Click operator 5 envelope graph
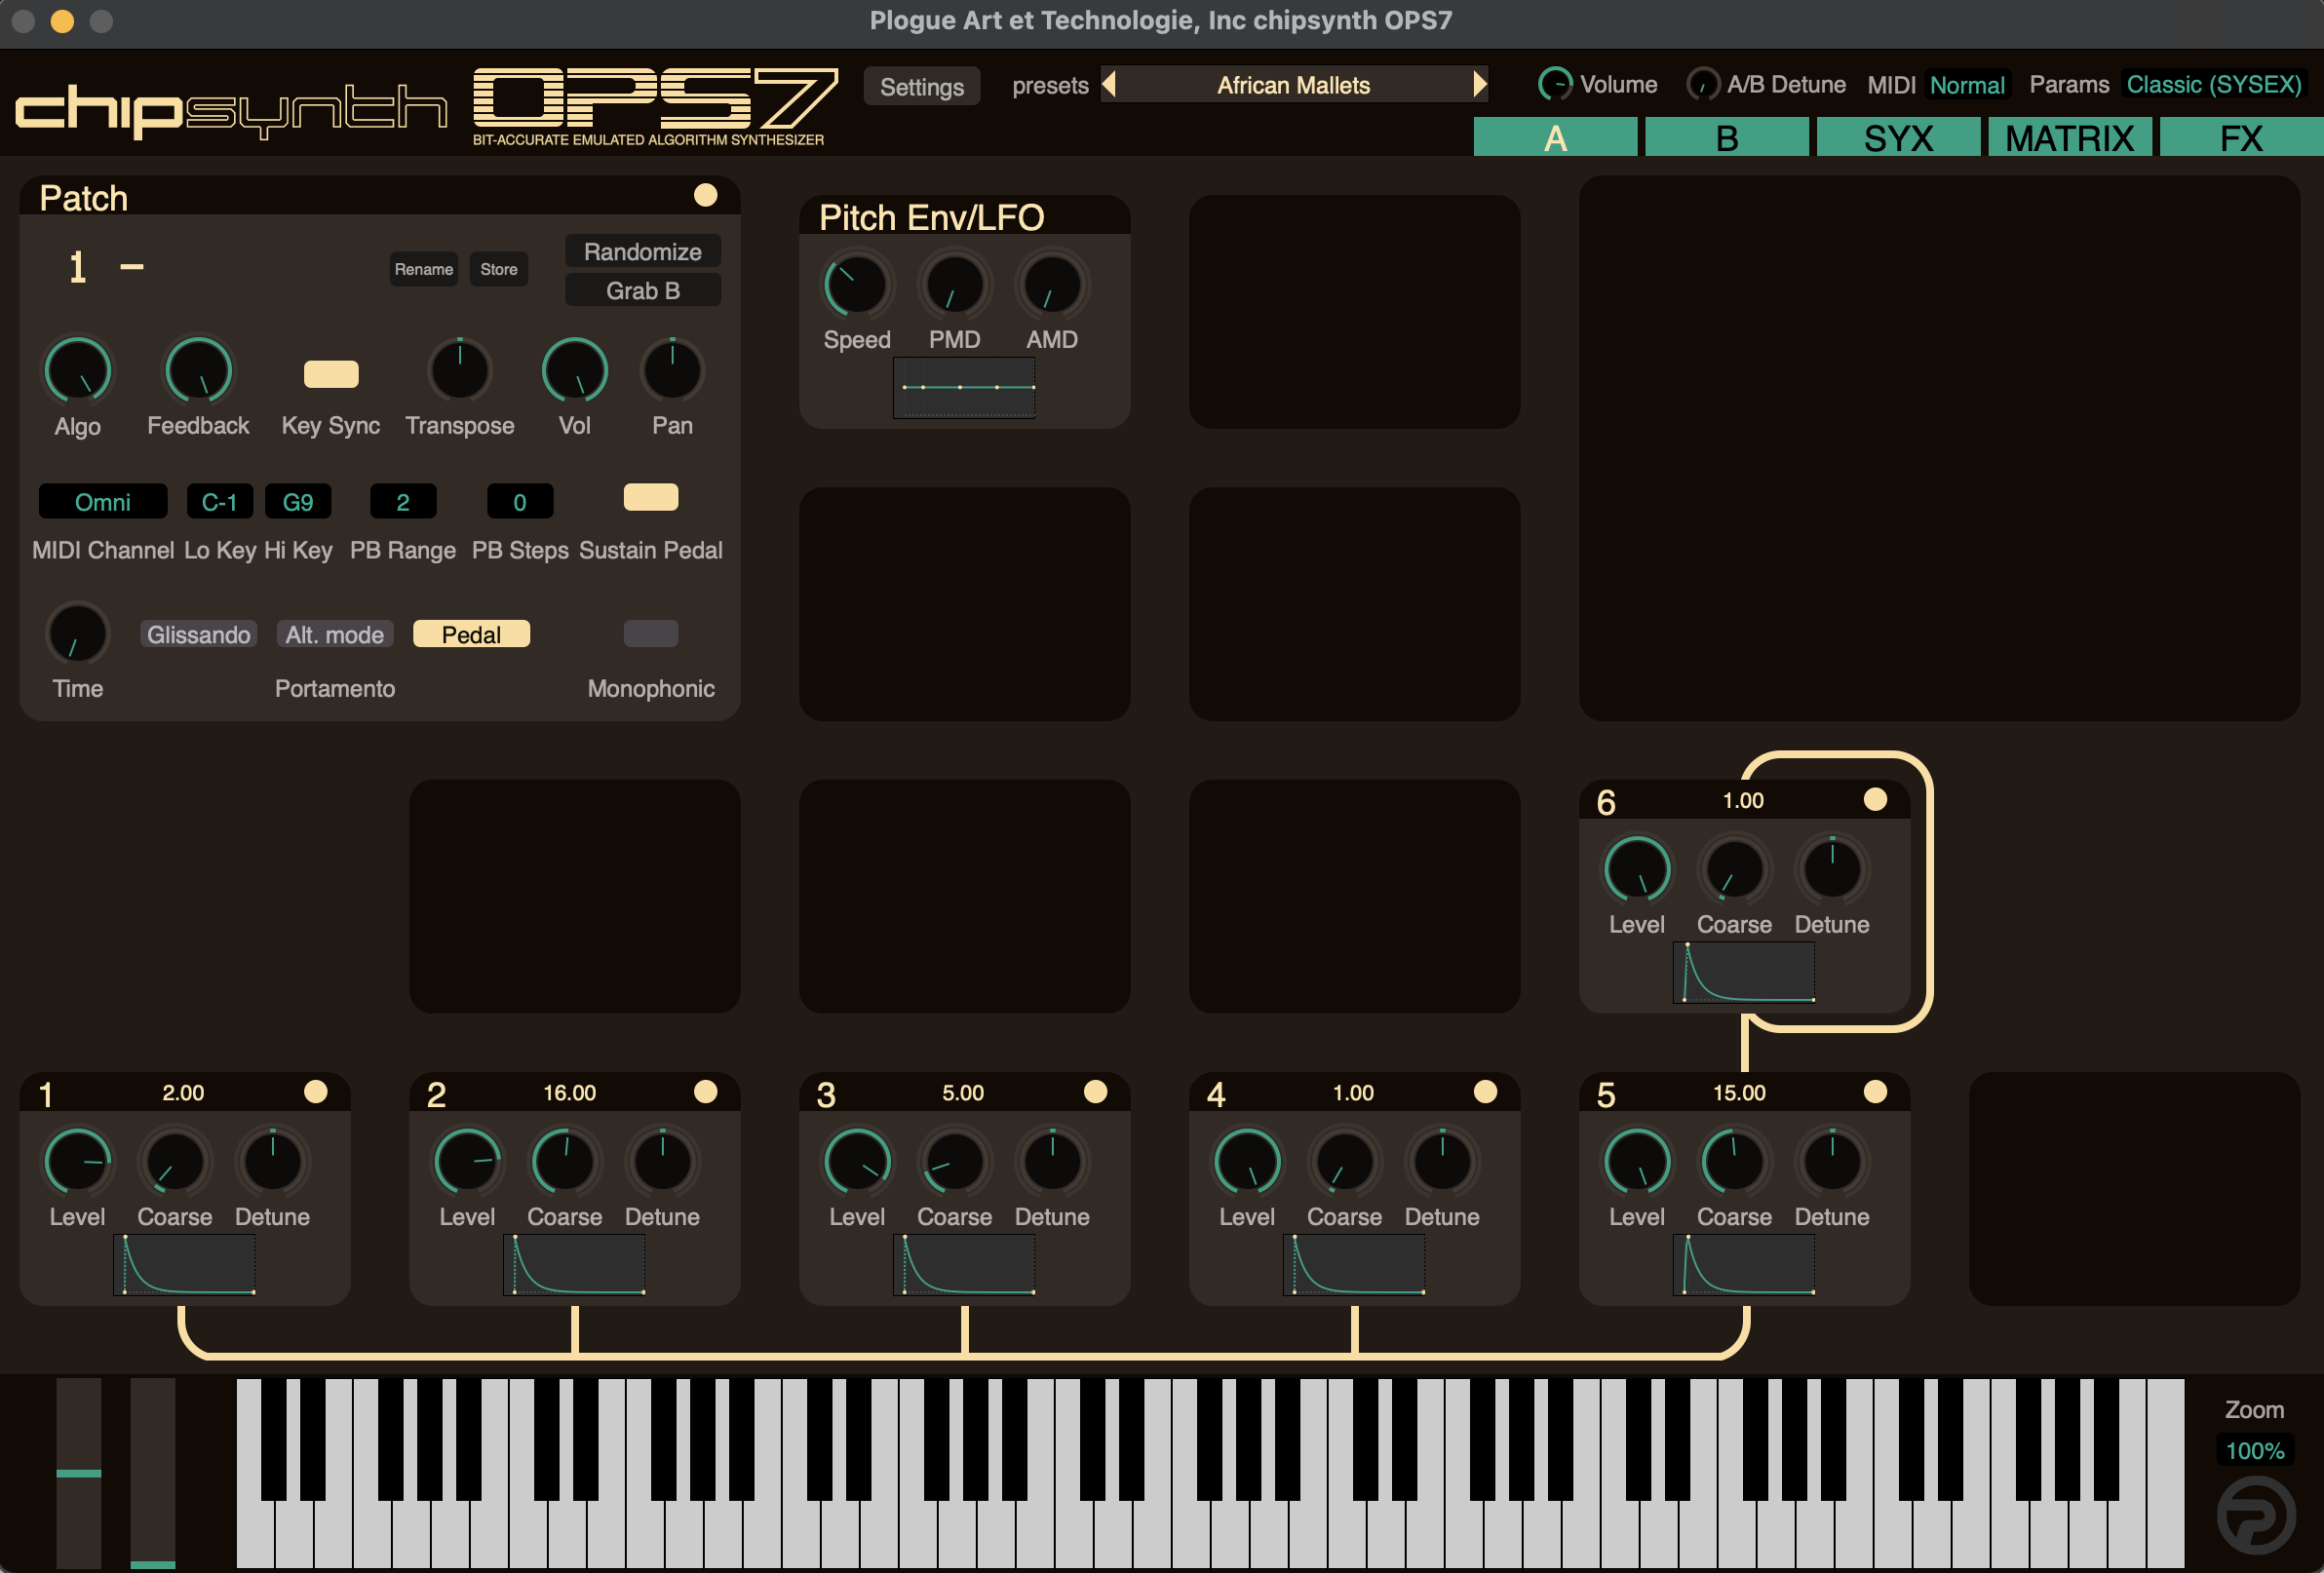The image size is (2324, 1573). 1744,1264
